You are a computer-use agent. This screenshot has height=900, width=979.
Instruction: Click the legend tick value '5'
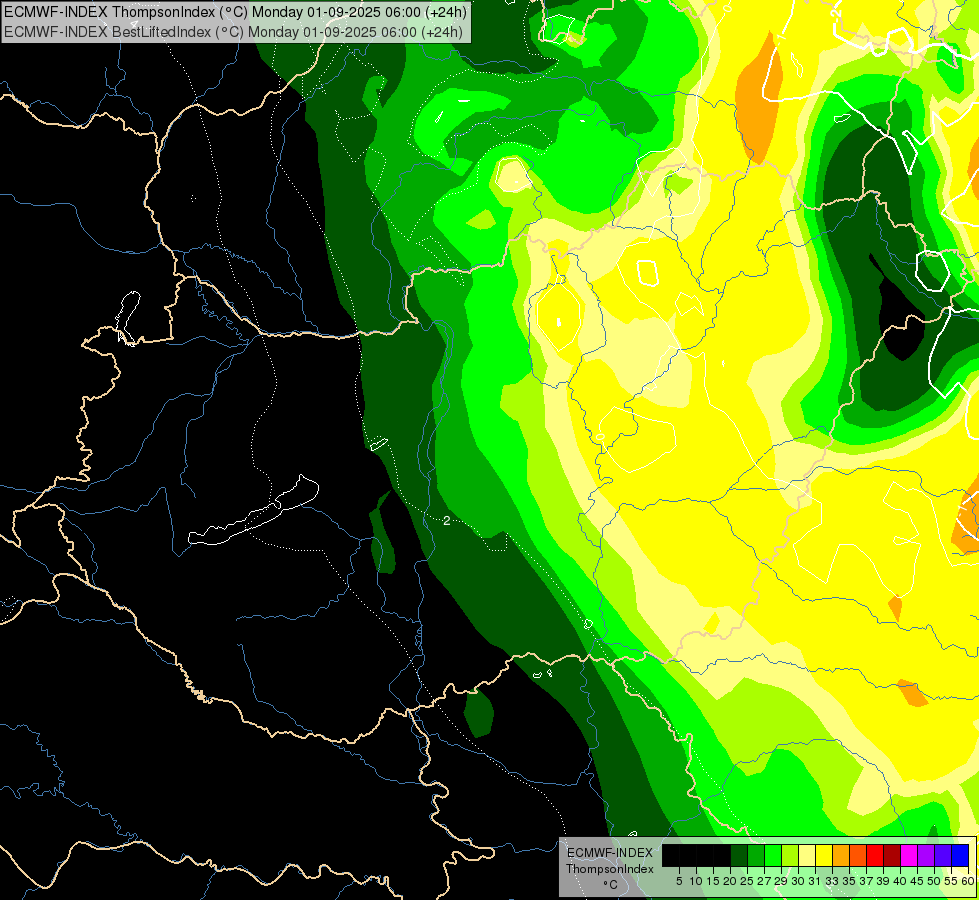(679, 881)
